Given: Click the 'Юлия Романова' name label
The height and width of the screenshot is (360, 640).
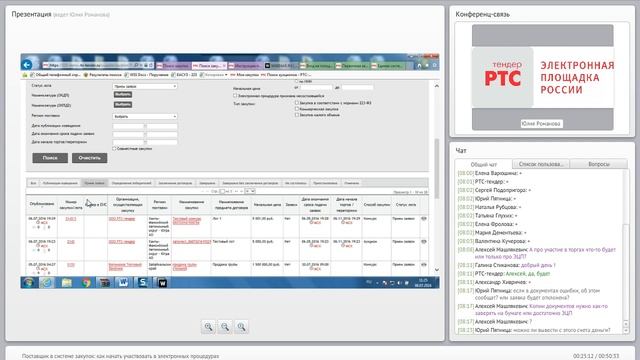Looking at the screenshot, I should pyautogui.click(x=541, y=123).
